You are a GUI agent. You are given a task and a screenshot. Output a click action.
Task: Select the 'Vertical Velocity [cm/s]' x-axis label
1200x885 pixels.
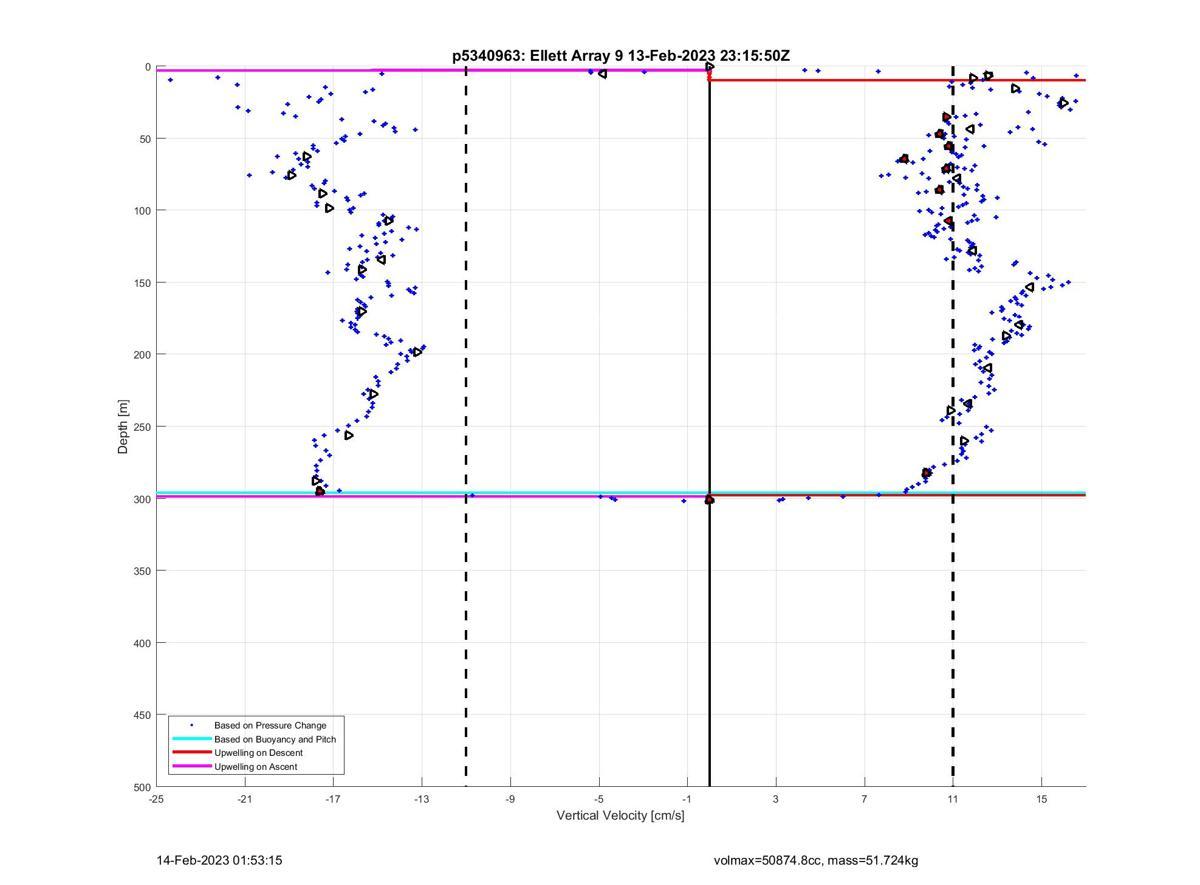tap(620, 816)
